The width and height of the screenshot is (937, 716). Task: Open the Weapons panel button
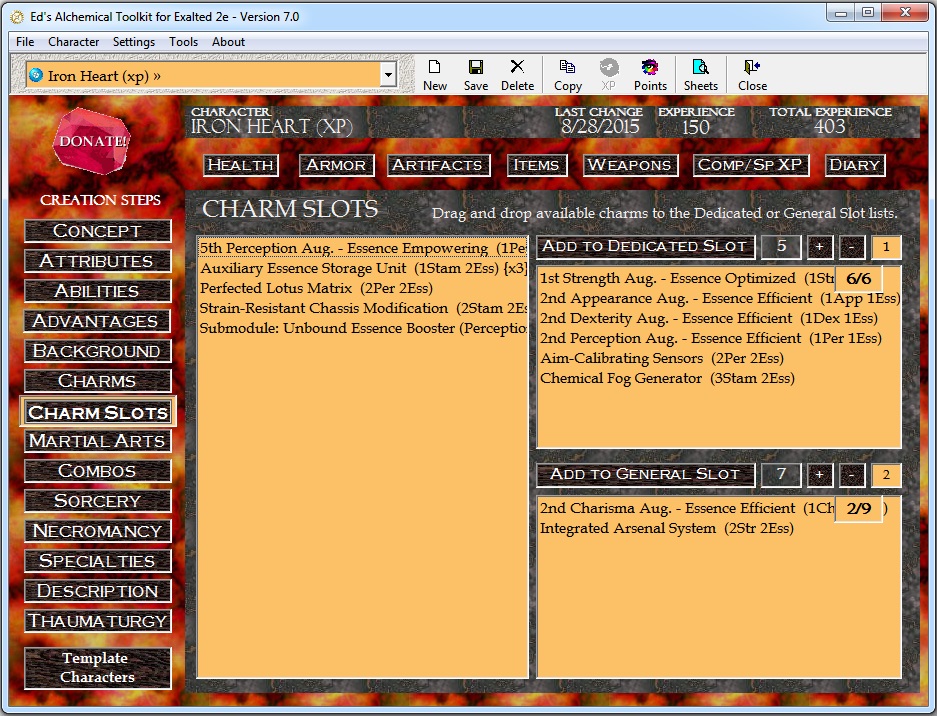(x=630, y=165)
